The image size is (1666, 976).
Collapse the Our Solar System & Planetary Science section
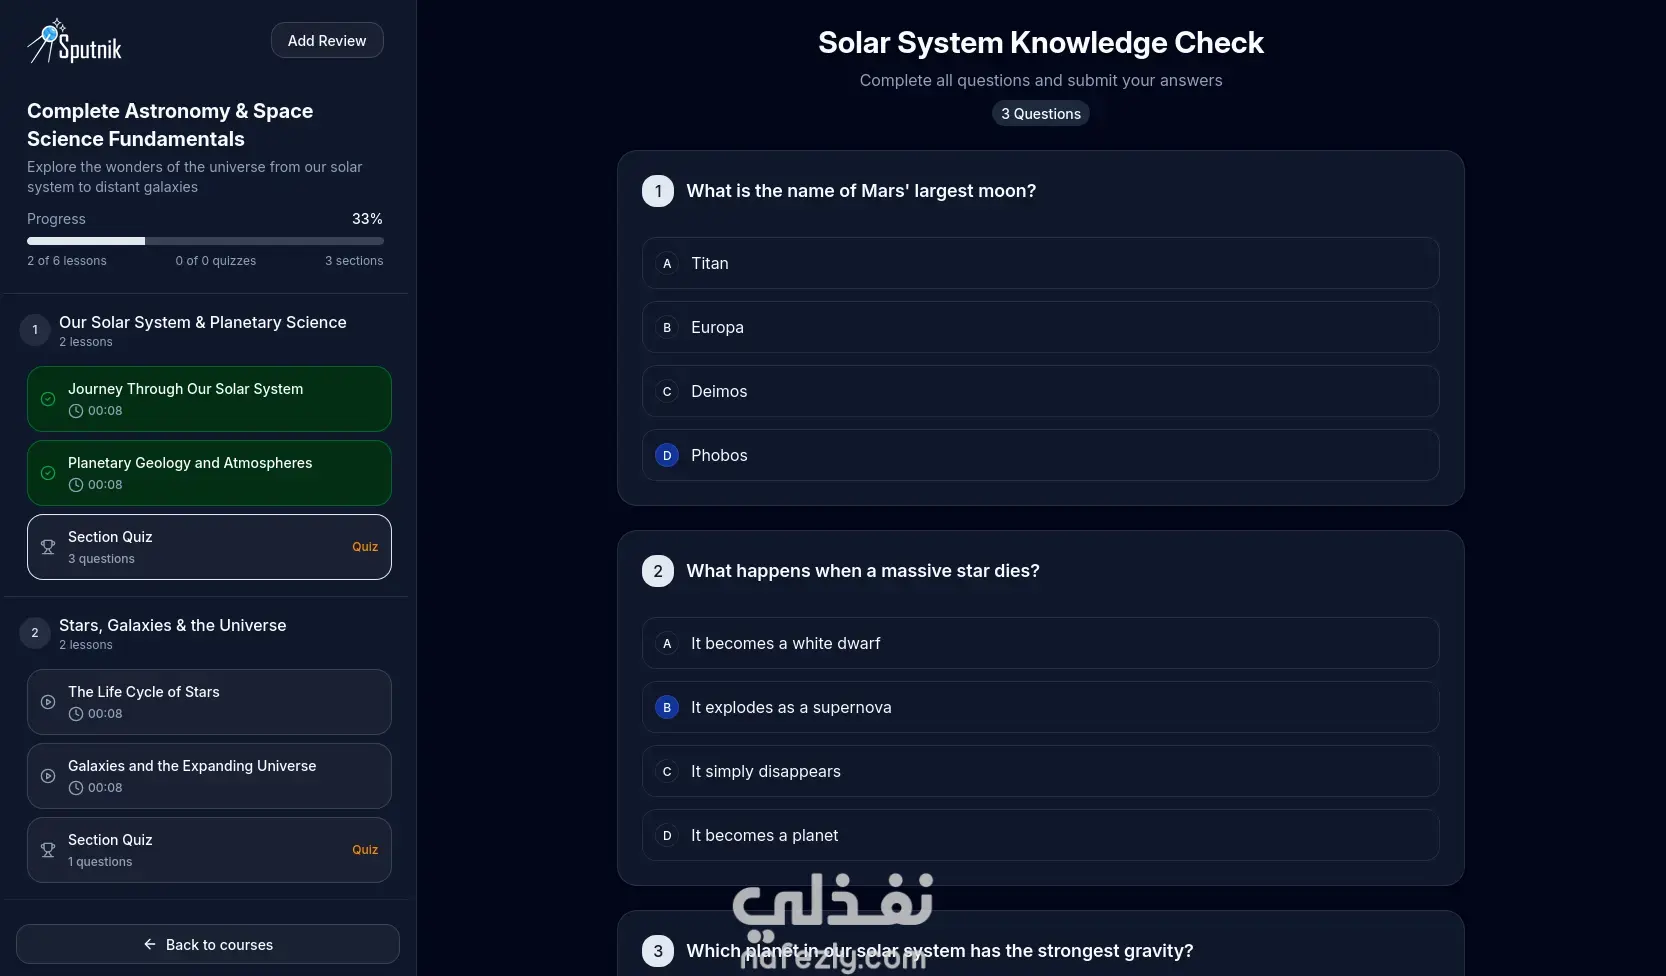click(x=203, y=330)
